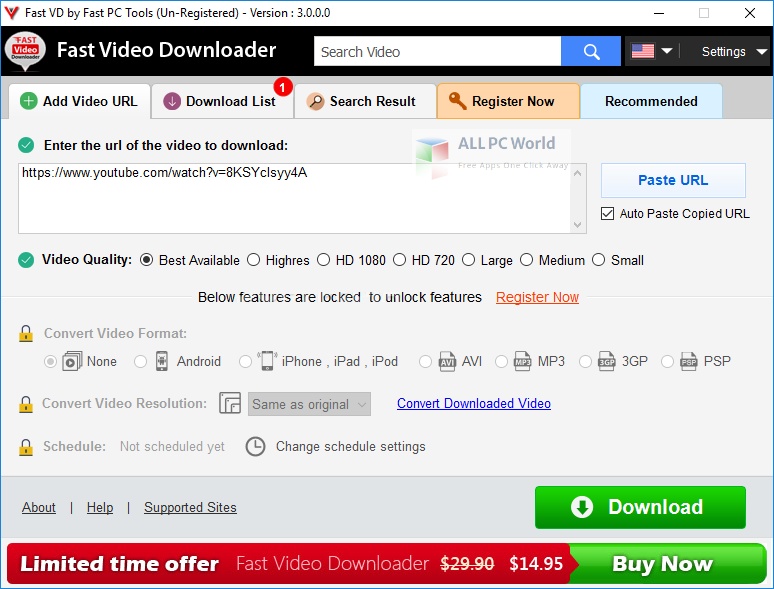Click the Fast Video Downloader logo
This screenshot has height=589, width=774.
point(25,51)
